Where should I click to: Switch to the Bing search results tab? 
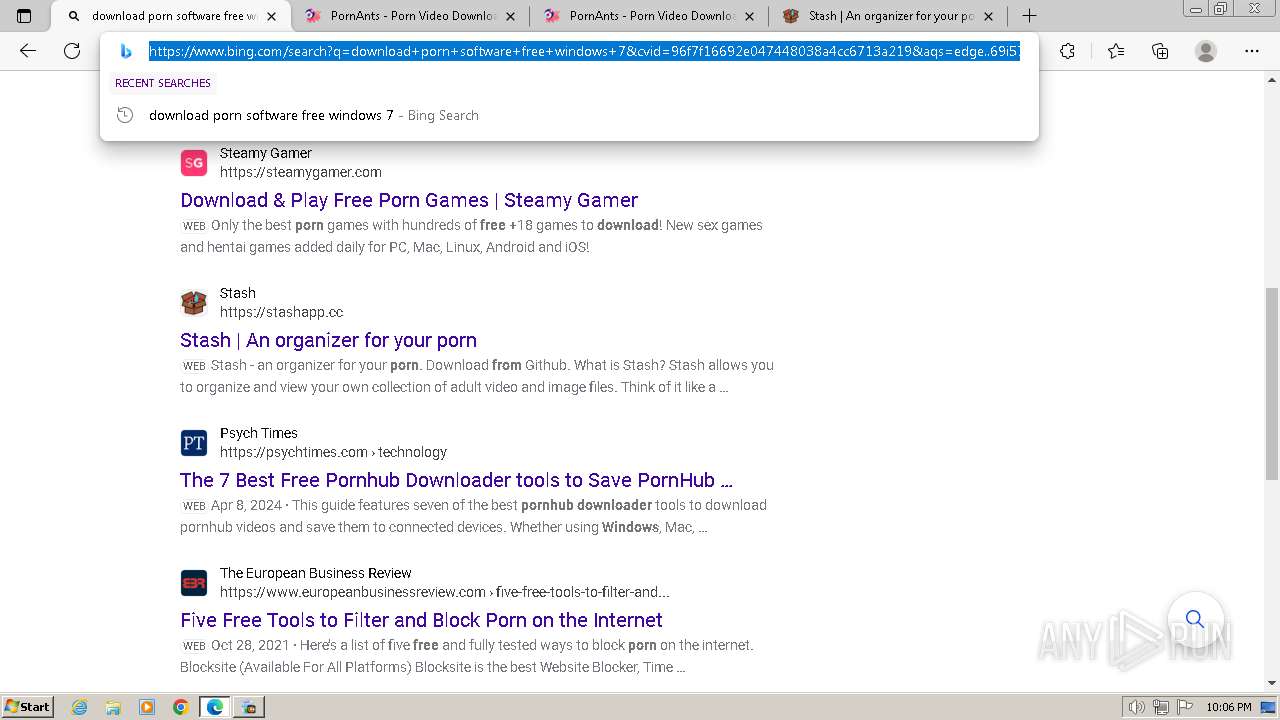point(170,16)
